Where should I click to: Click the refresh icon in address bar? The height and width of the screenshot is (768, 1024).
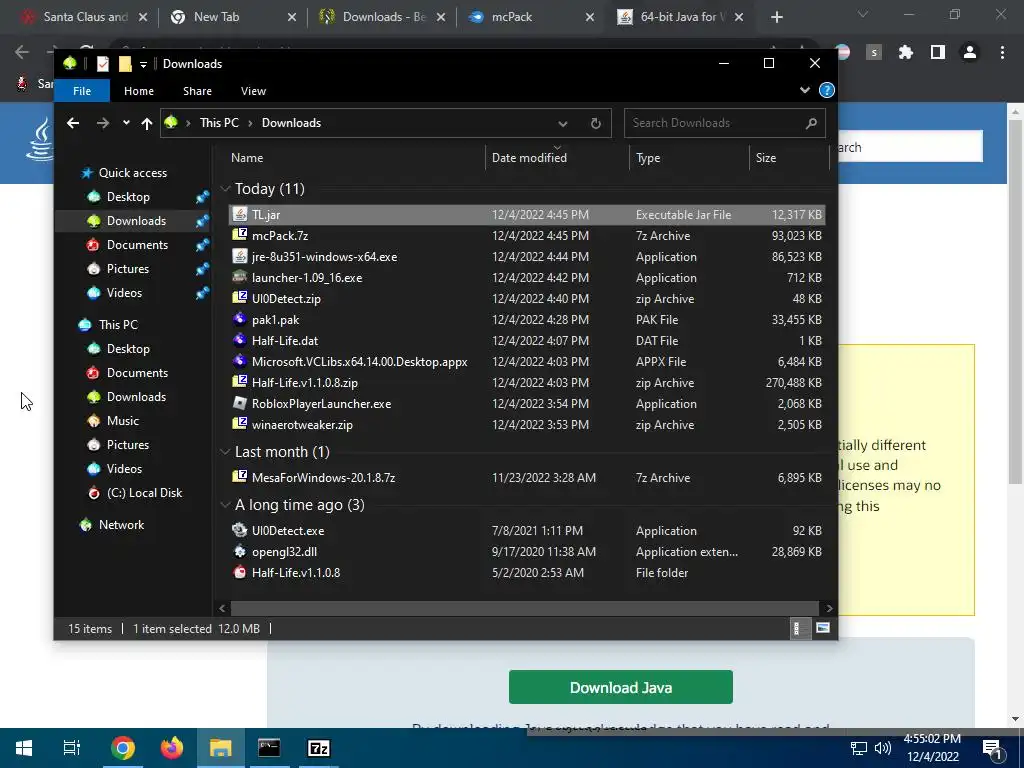point(596,123)
